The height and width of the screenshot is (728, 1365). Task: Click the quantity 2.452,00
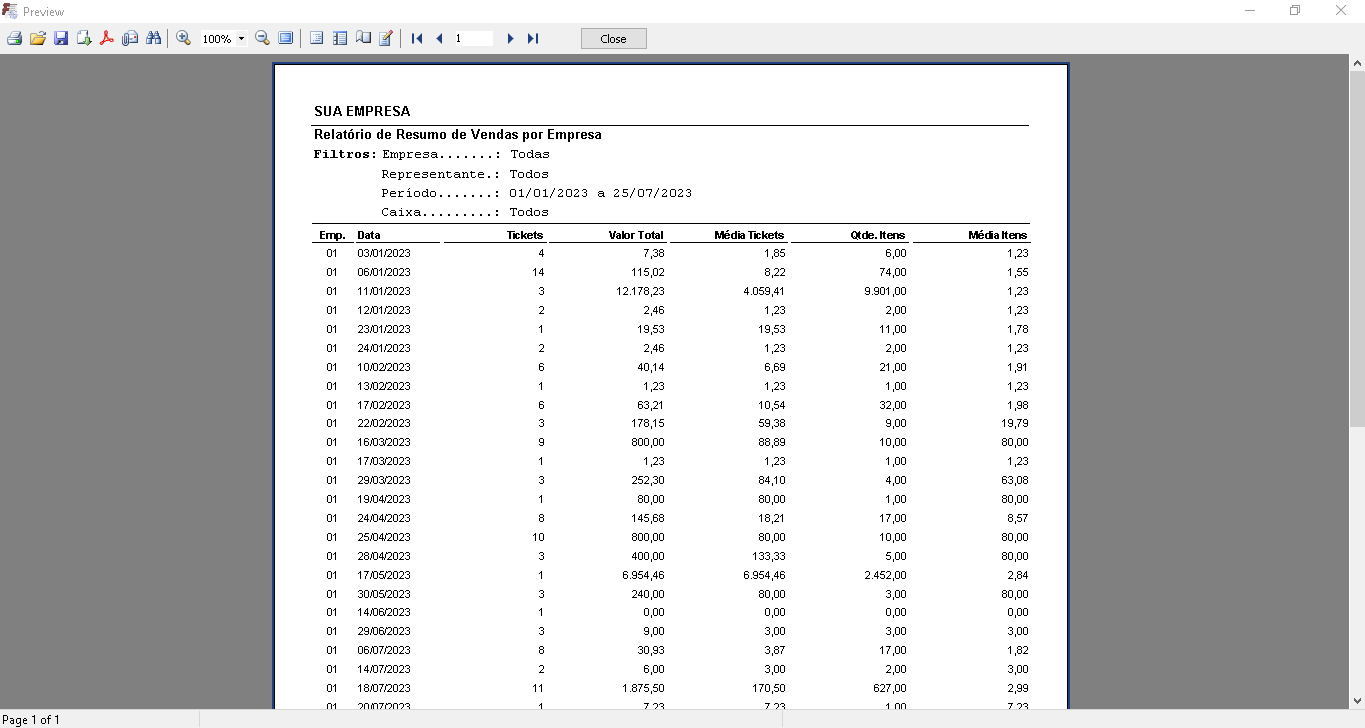coord(886,575)
